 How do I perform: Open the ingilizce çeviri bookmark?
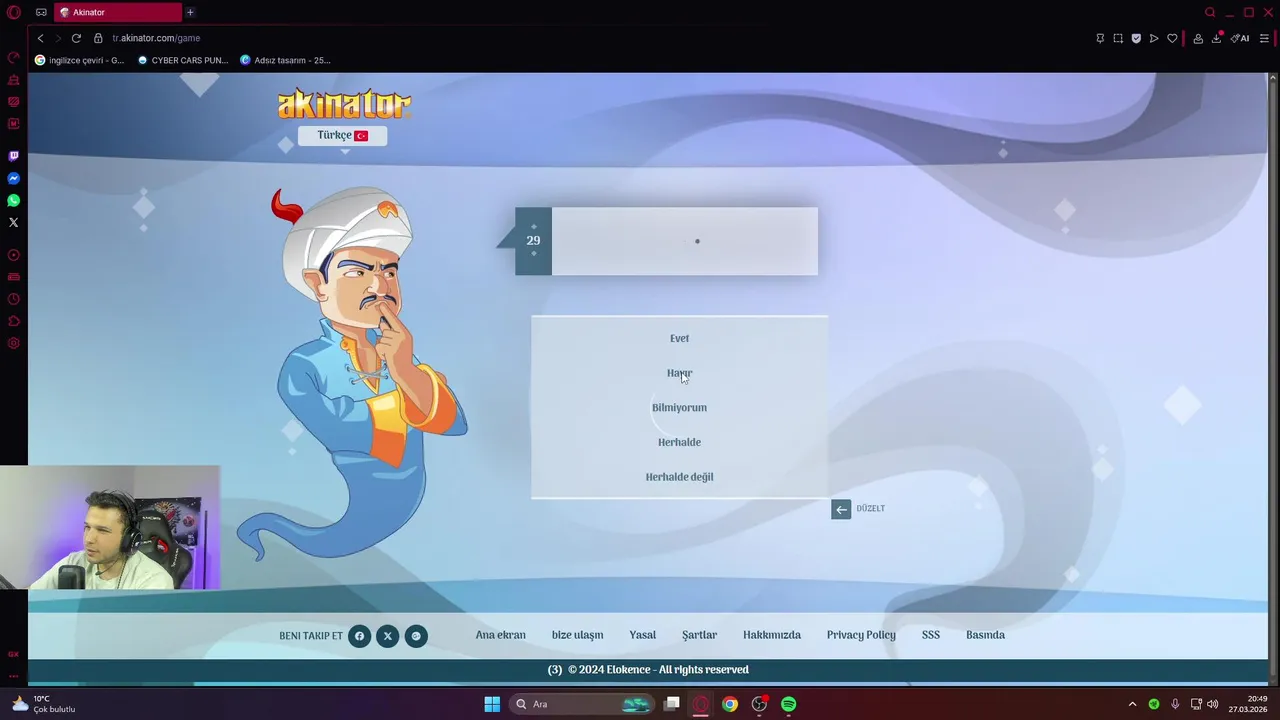(80, 60)
